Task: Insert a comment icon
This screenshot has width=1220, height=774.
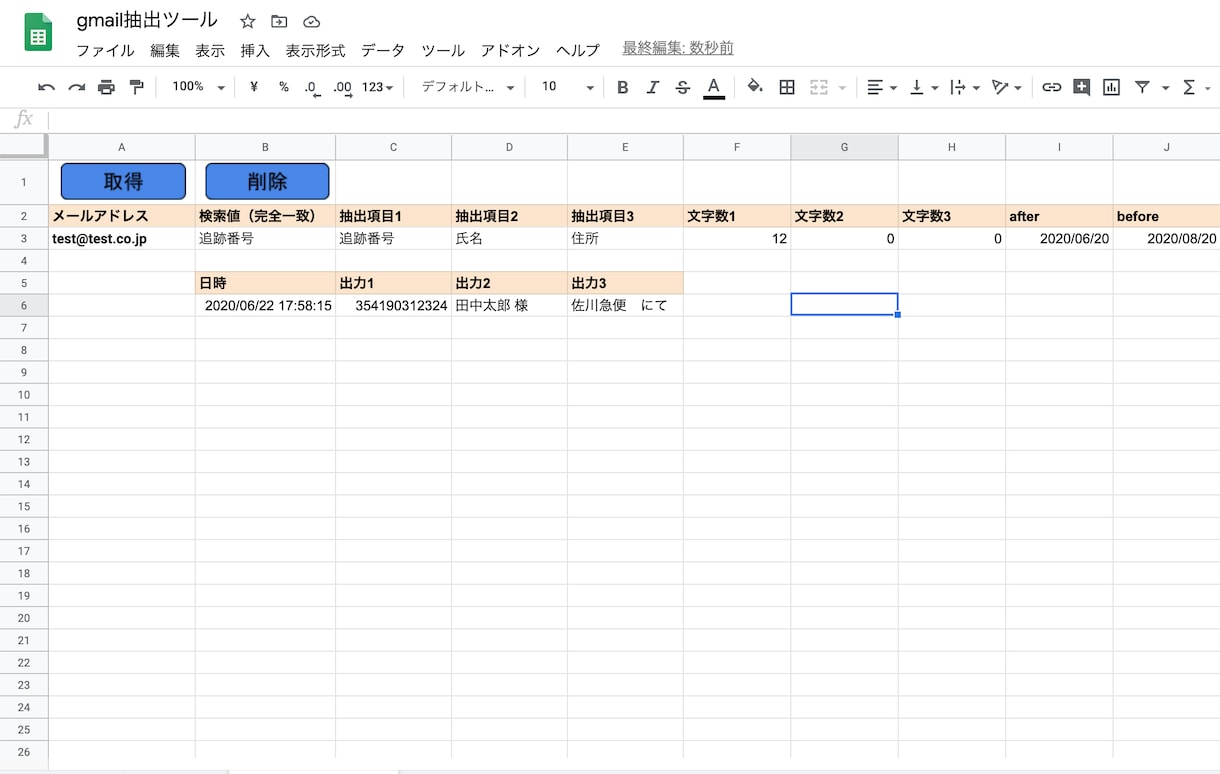Action: pos(1081,88)
